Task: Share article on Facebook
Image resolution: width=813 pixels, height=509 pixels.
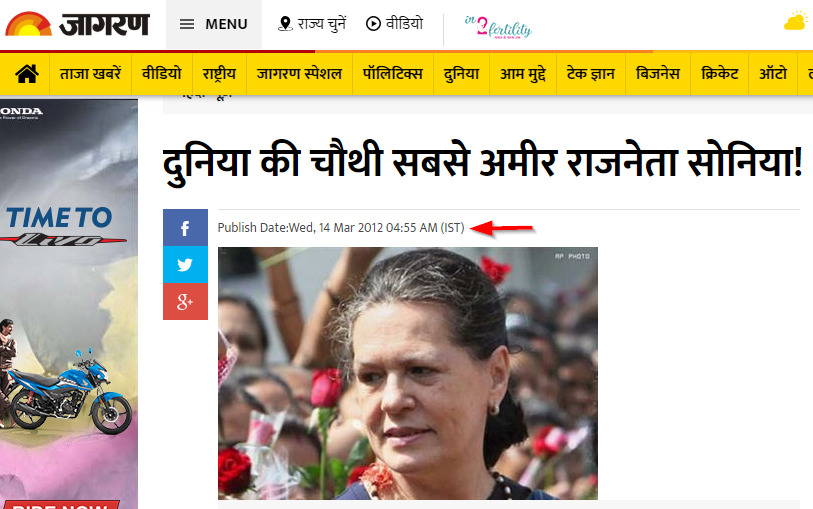Action: tap(185, 228)
